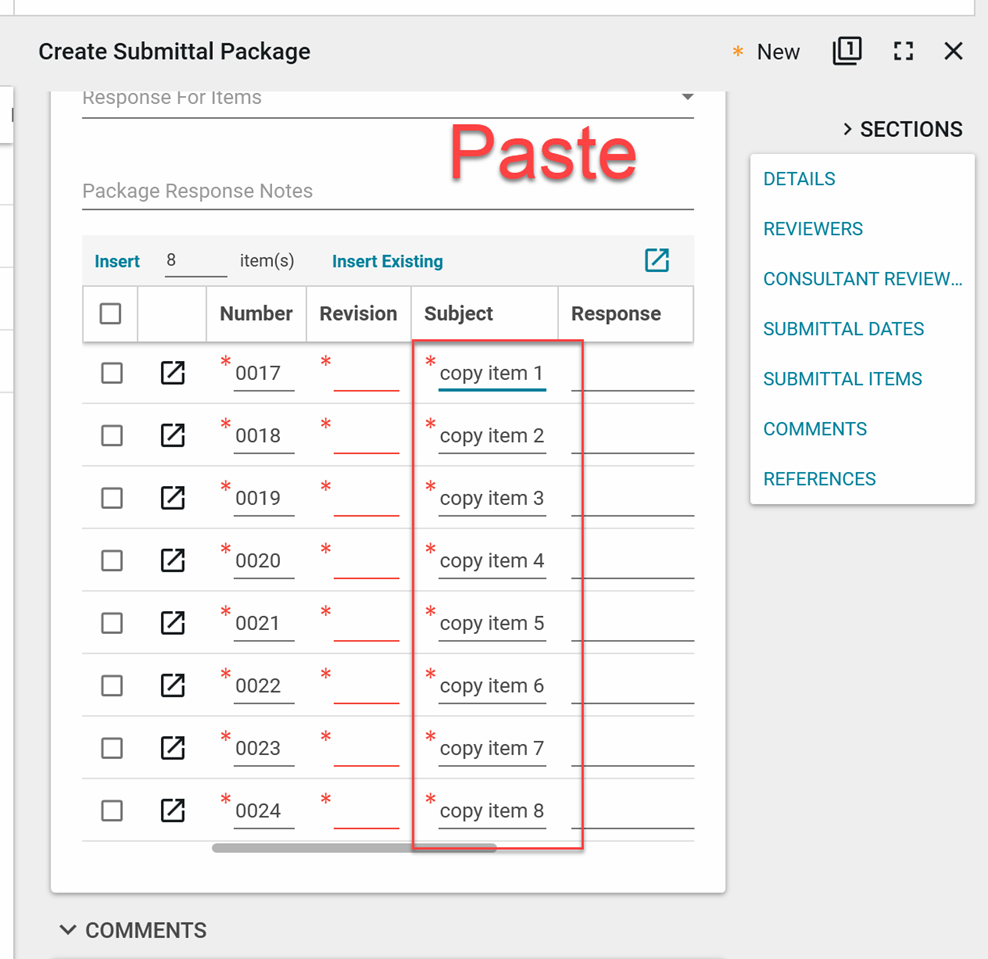Collapse the SECTIONS panel chevron
Viewport: 988px width, 959px height.
(847, 129)
